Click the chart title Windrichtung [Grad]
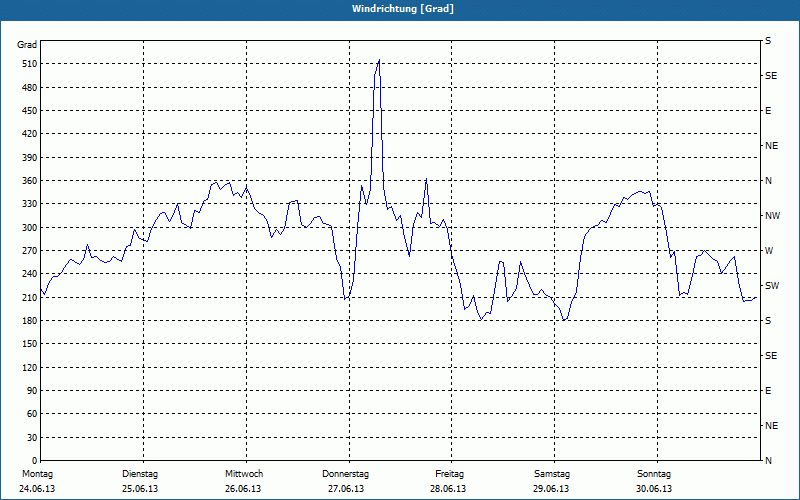Viewport: 800px width, 500px height. click(403, 9)
